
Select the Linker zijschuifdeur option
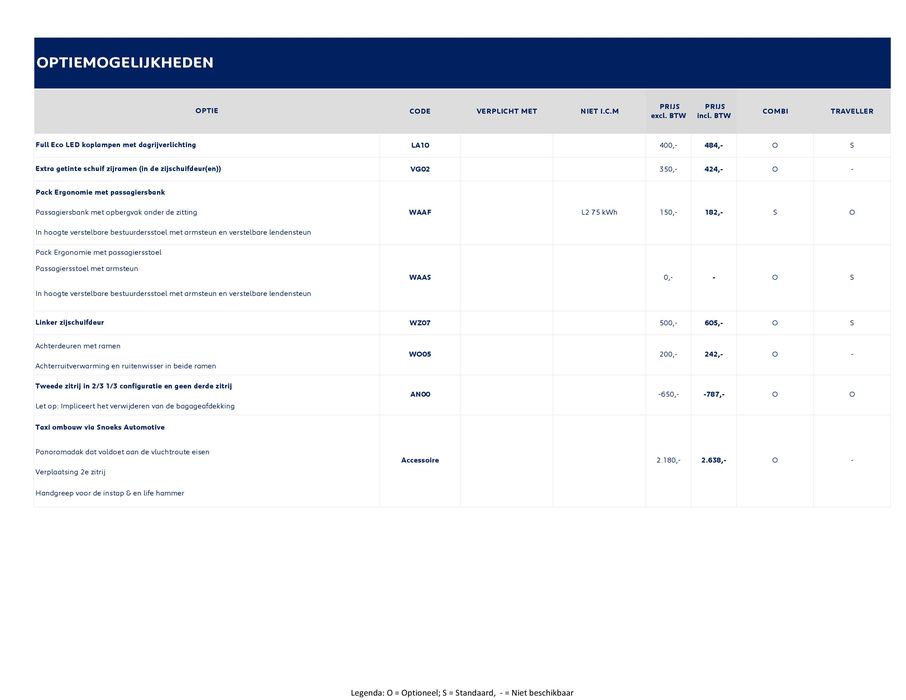tap(70, 323)
